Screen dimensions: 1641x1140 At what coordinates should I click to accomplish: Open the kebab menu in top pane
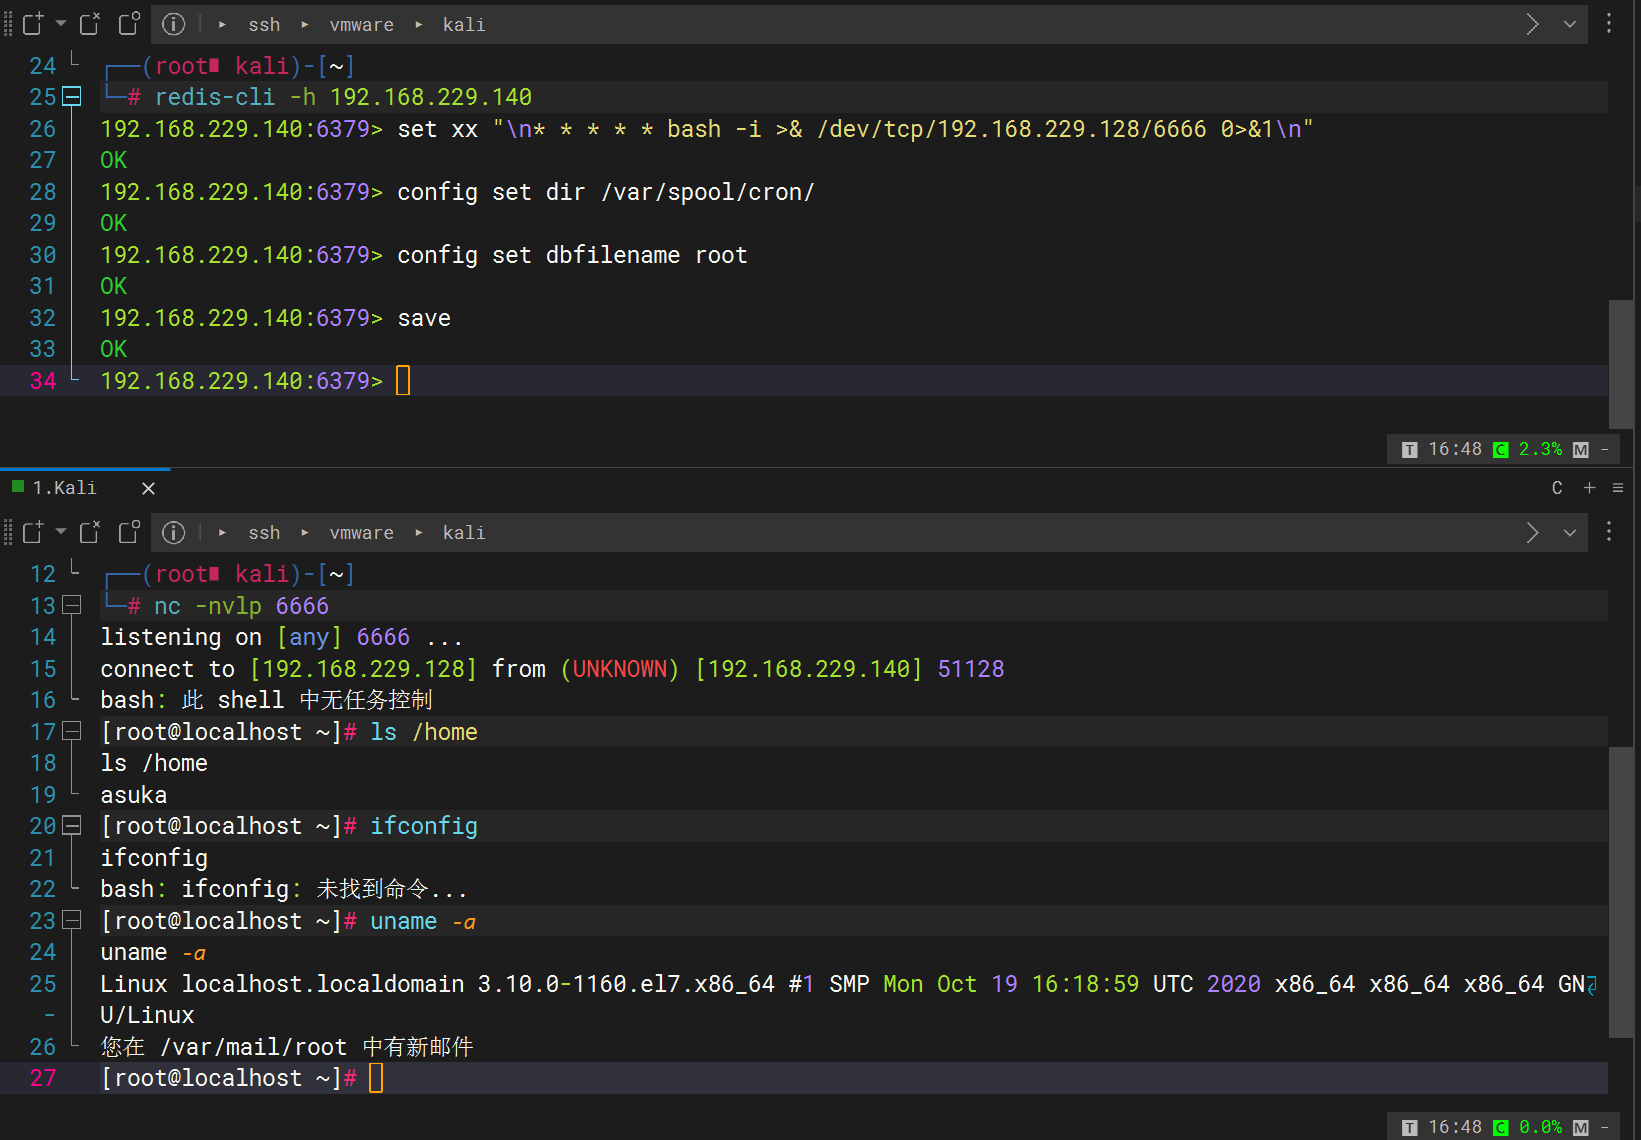tap(1609, 24)
